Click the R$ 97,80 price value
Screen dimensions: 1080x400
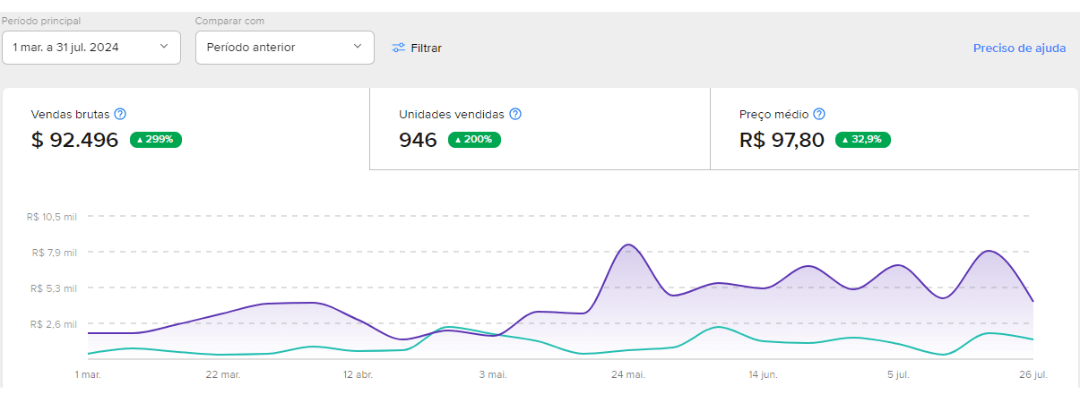click(782, 140)
